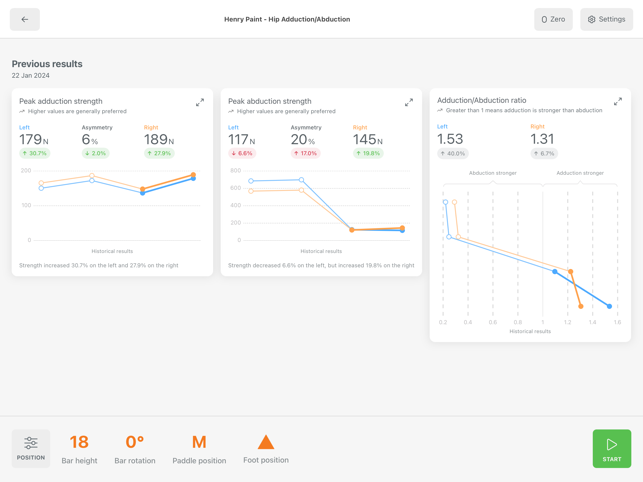
Task: Click the 40.0% ratio change badge
Action: click(453, 154)
